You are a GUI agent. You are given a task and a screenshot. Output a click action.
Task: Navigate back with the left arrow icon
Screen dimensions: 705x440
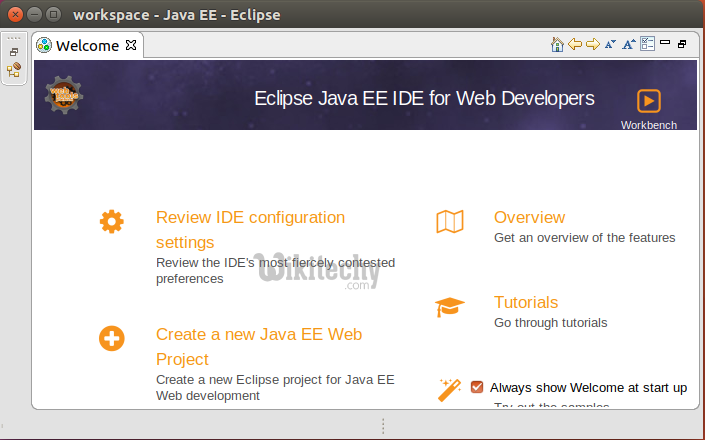click(575, 44)
